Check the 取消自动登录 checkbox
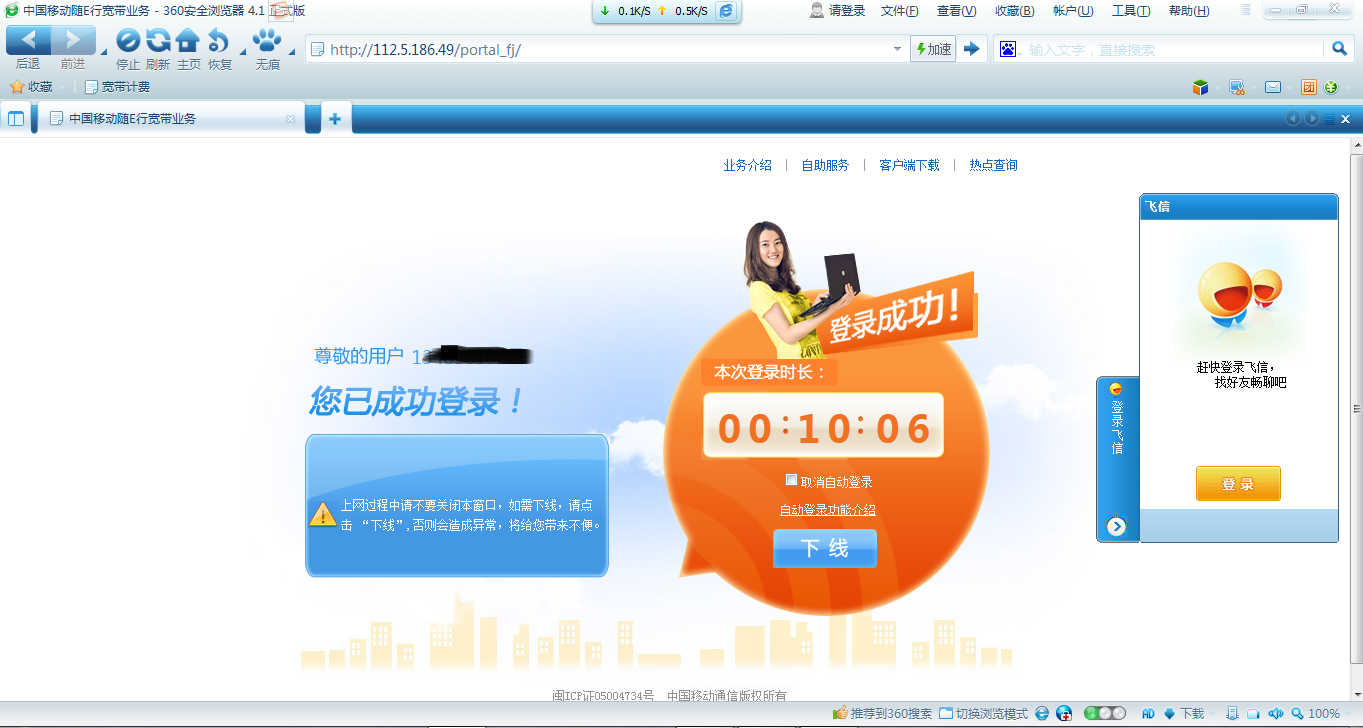This screenshot has height=728, width=1363. [x=791, y=480]
